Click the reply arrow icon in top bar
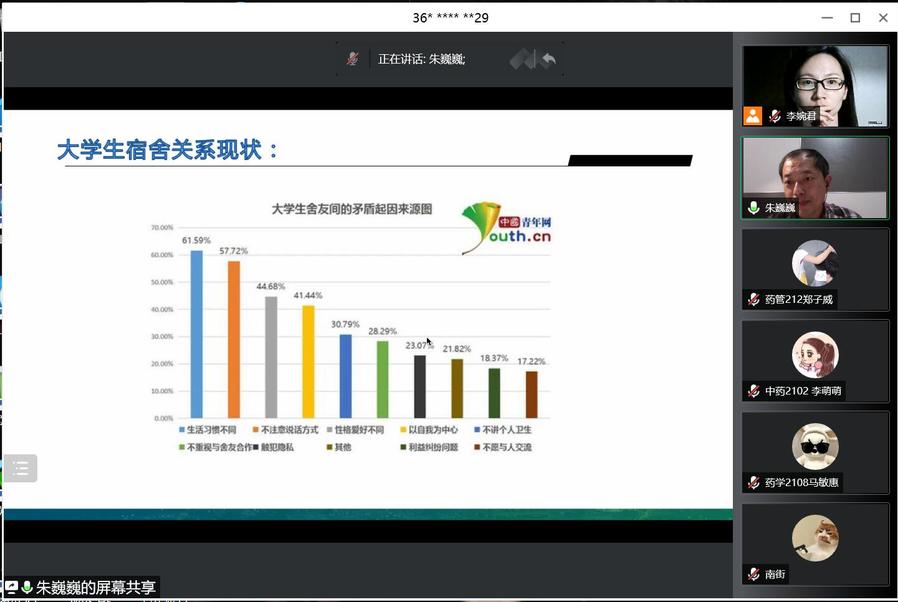The image size is (898, 602). pos(548,59)
